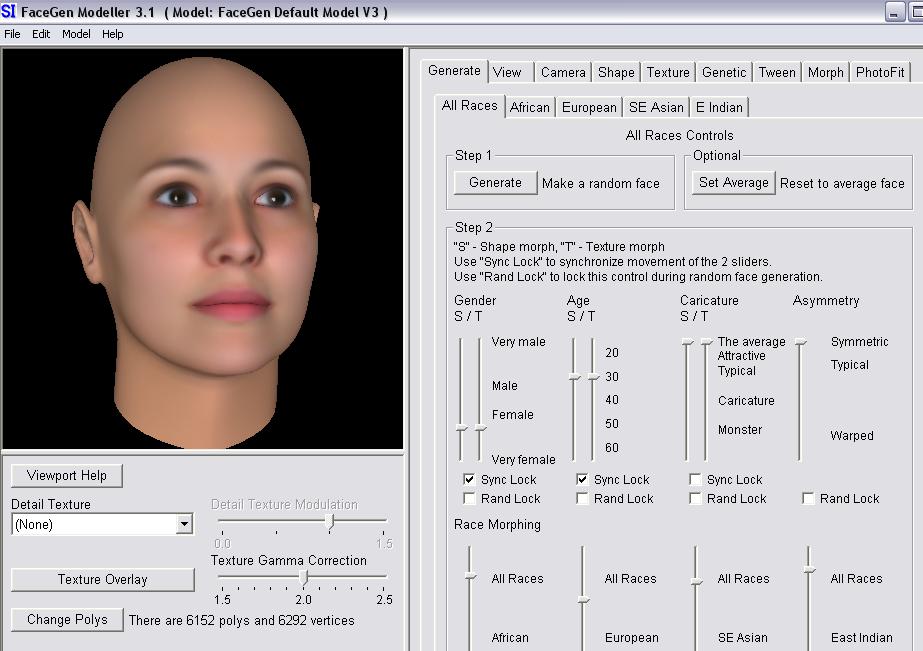Click the Viewport Help button
Image resolution: width=923 pixels, height=651 pixels.
(x=67, y=476)
